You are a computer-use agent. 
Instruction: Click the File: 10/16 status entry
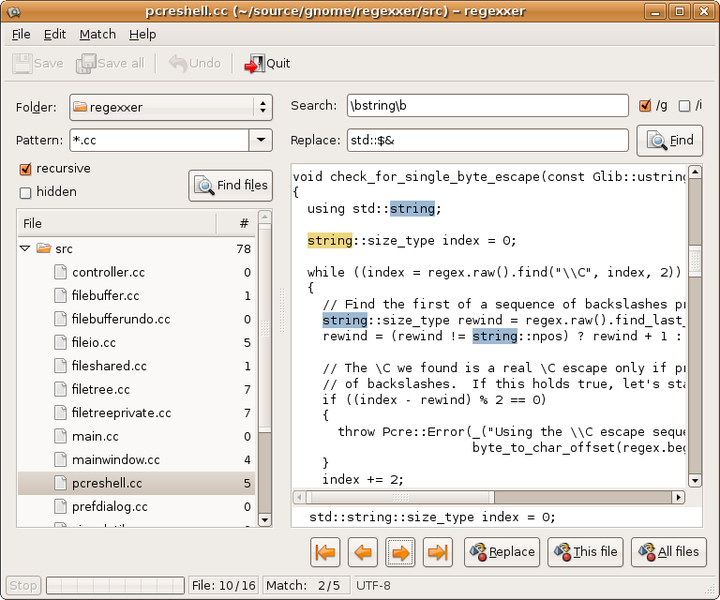click(x=224, y=586)
